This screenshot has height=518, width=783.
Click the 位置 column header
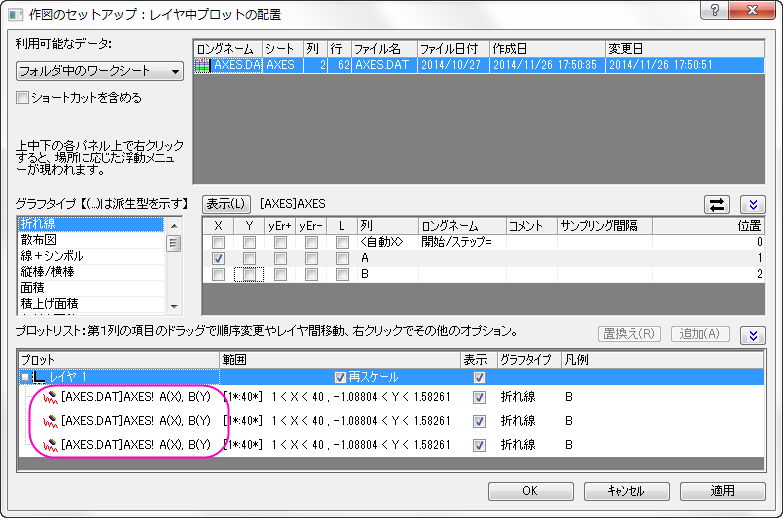coord(708,226)
